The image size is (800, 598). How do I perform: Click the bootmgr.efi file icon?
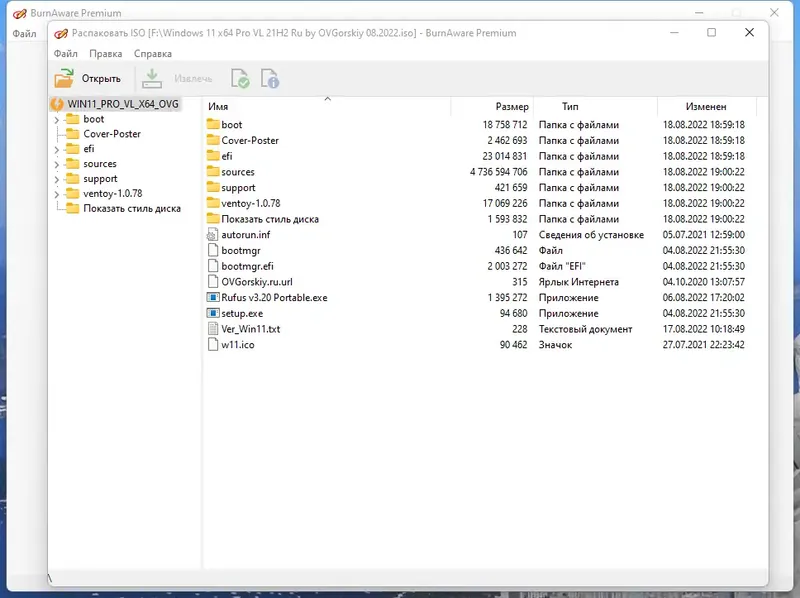click(x=213, y=266)
